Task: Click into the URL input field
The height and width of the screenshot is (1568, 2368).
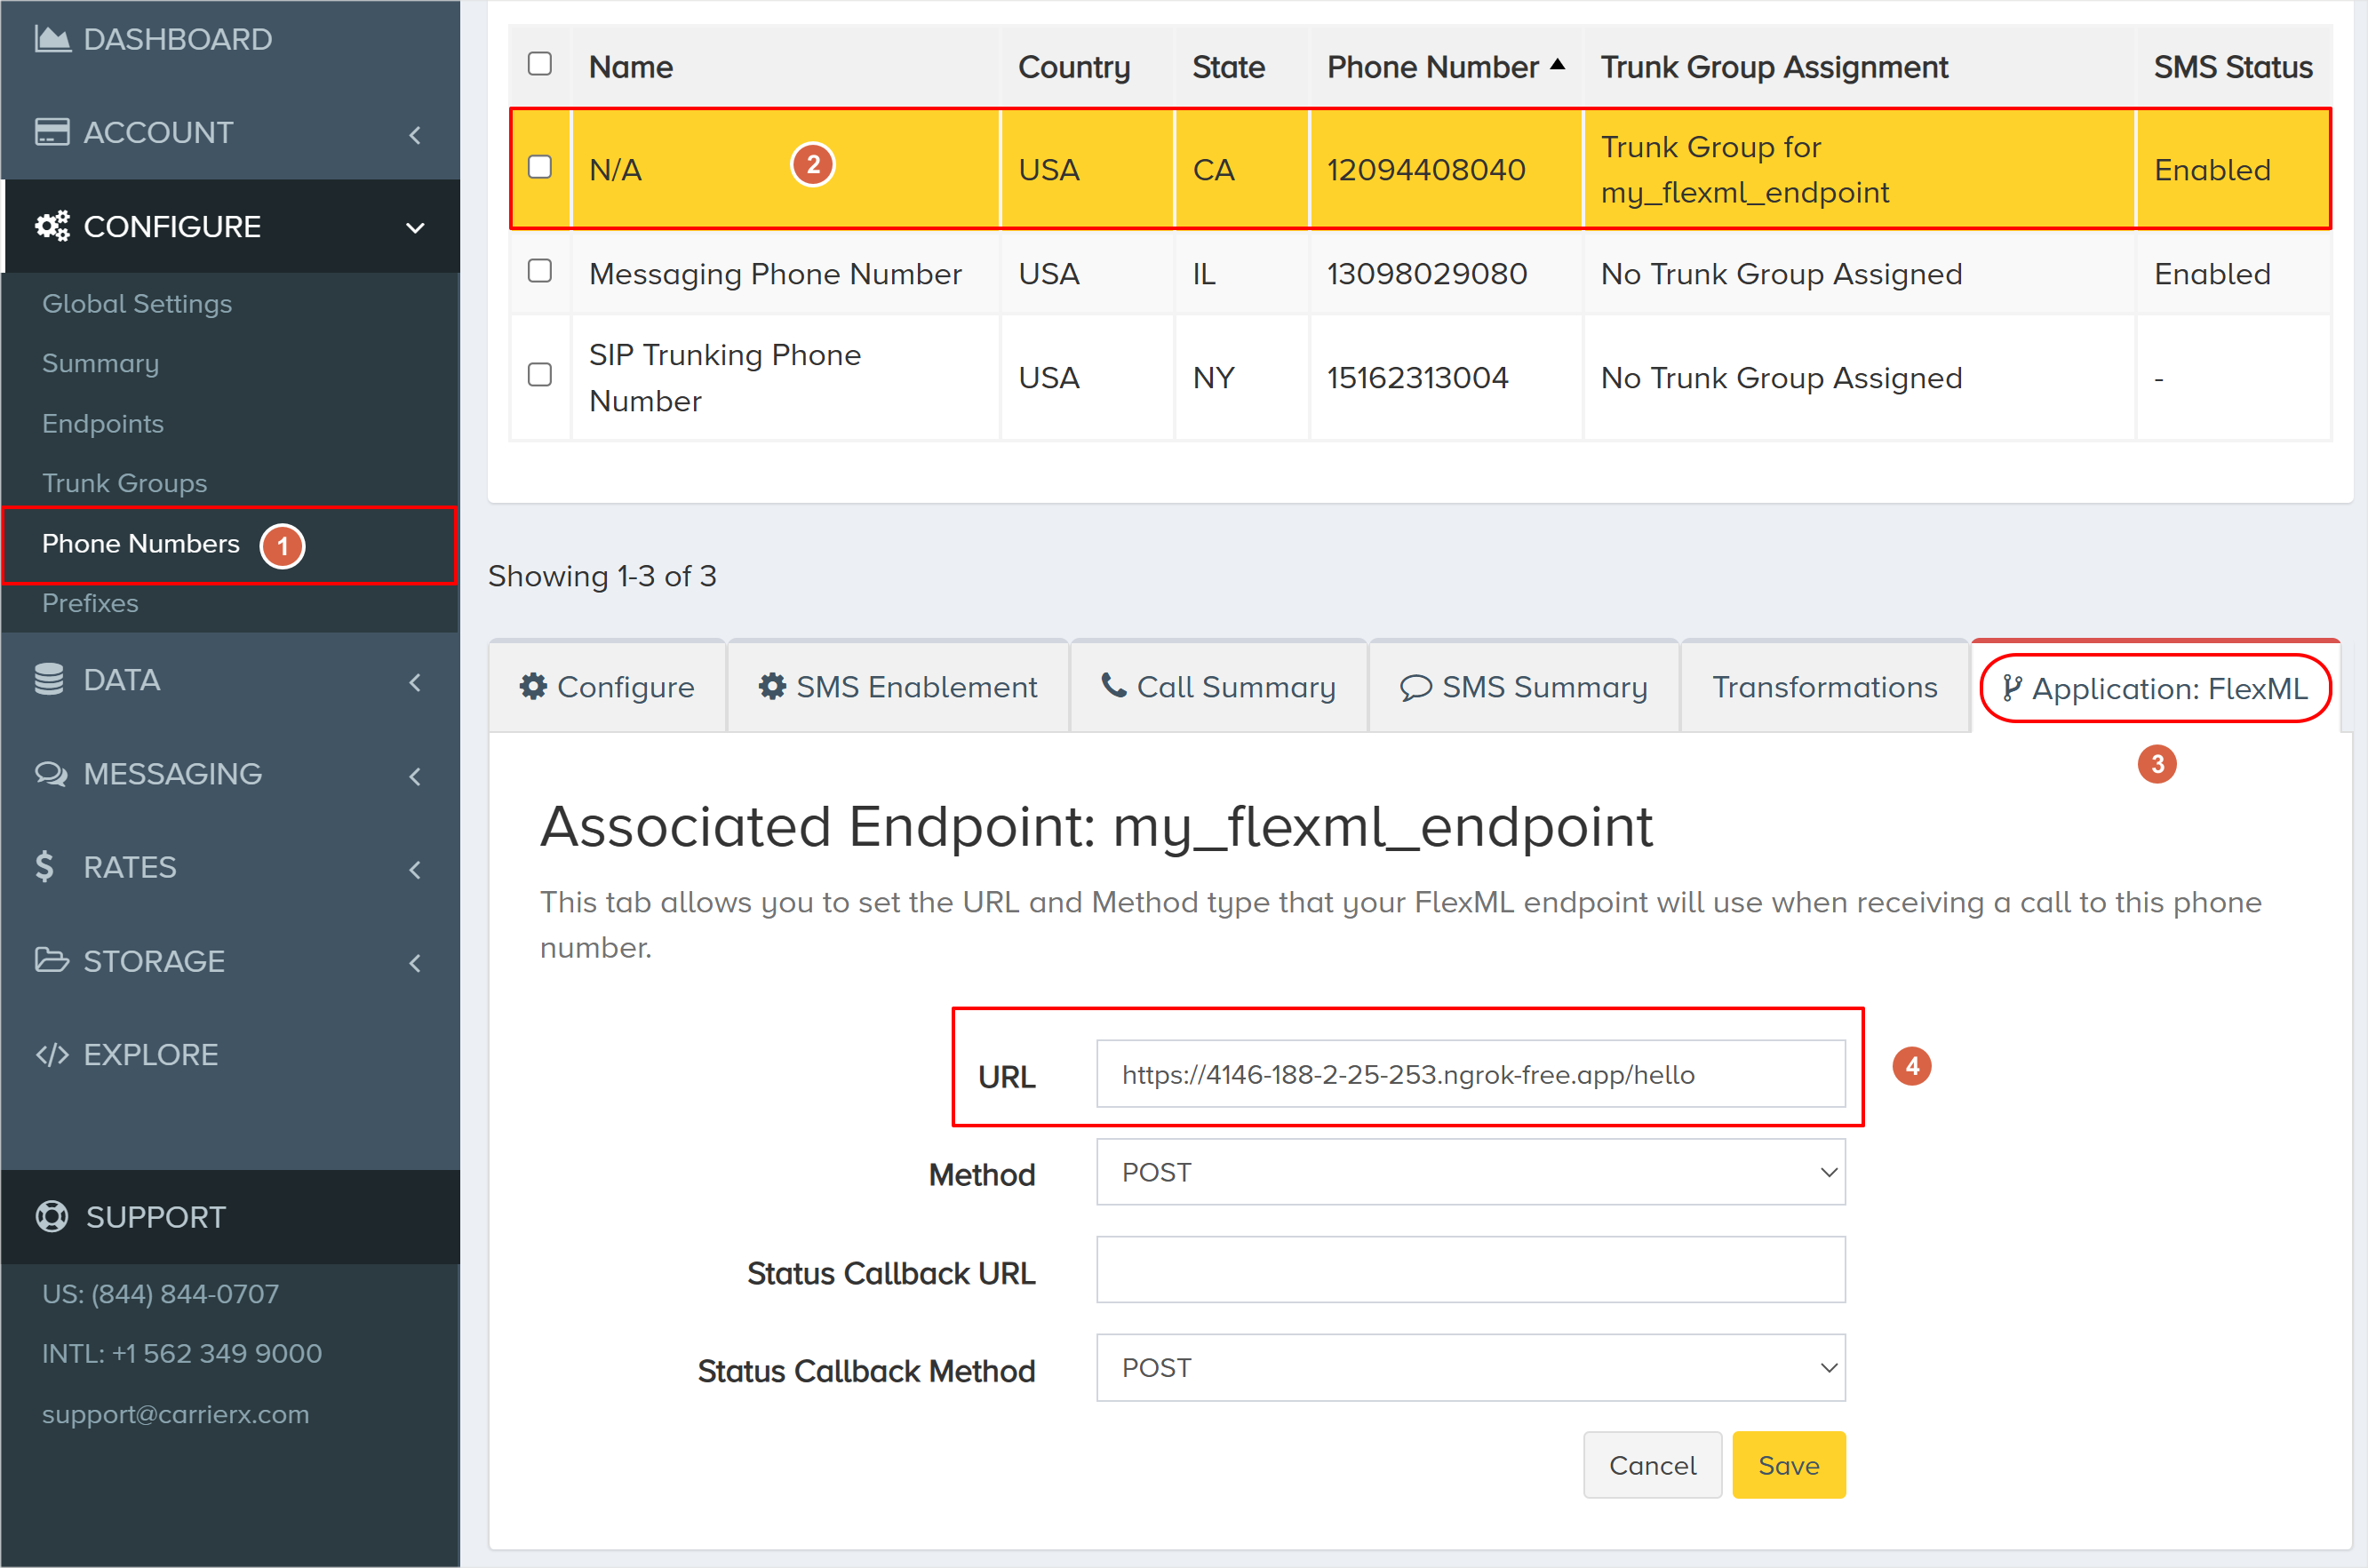Action: pos(1470,1074)
